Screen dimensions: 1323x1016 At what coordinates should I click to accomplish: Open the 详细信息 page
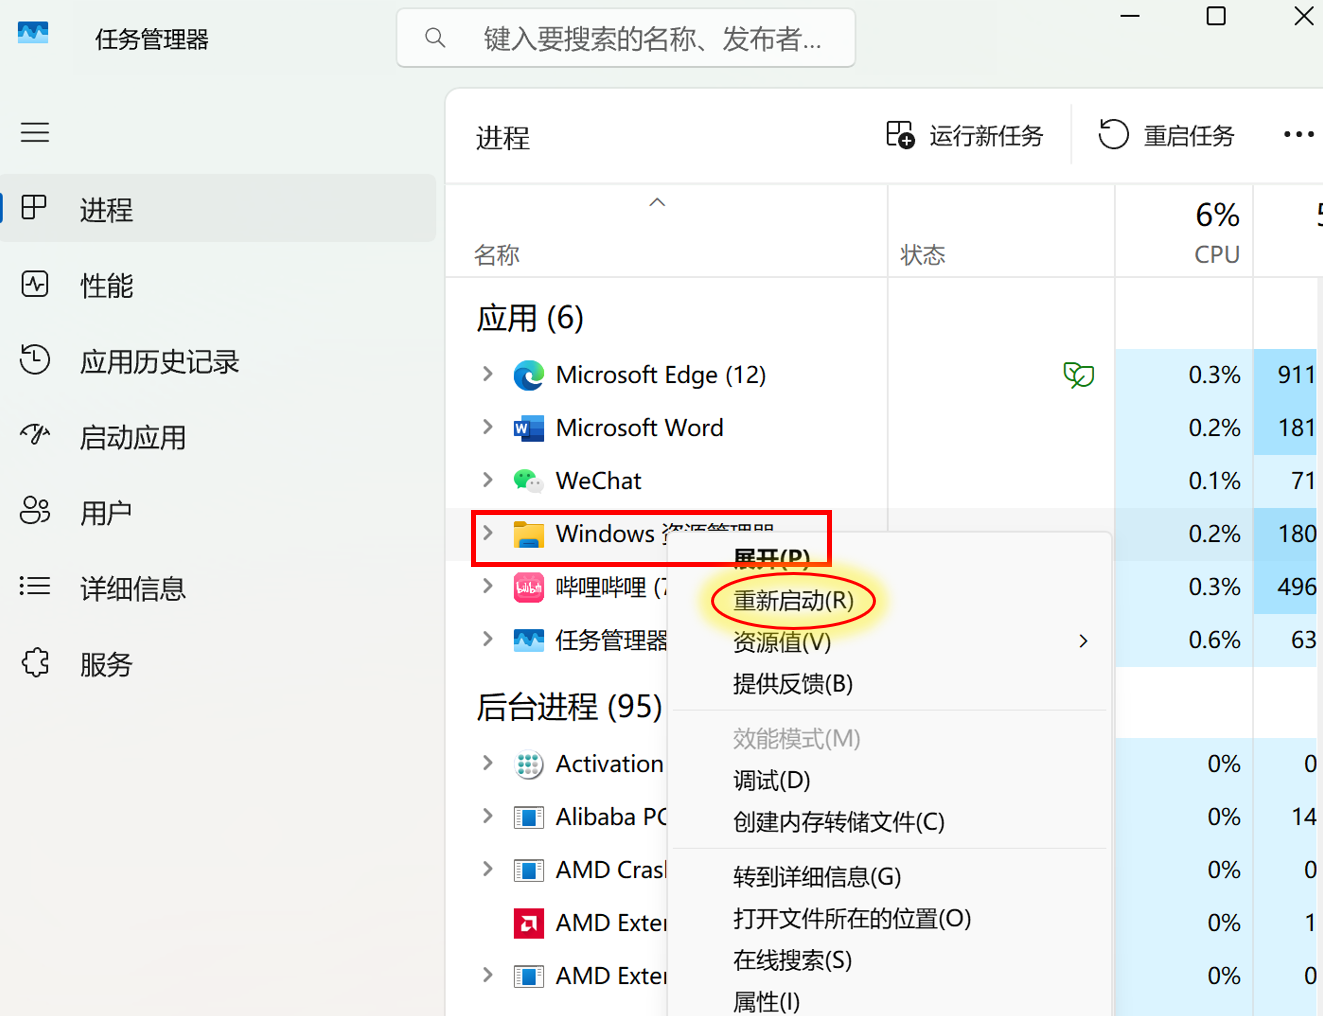(x=218, y=589)
